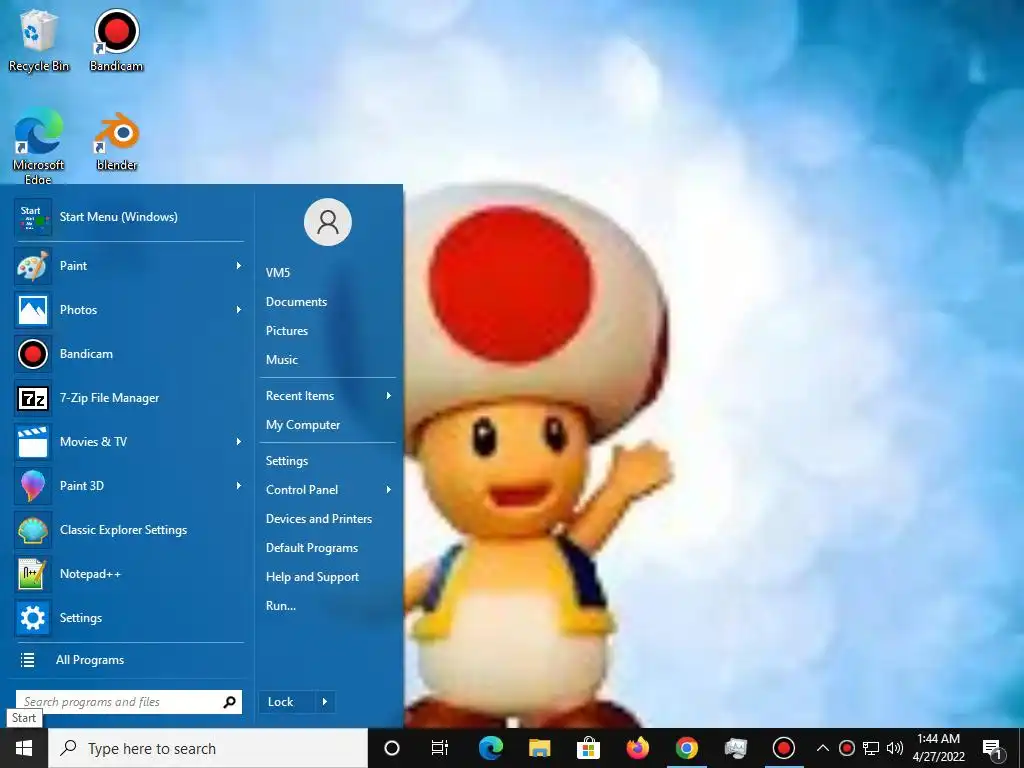Open the Microsoft Edge desktop shortcut
1024x768 pixels.
[x=39, y=145]
